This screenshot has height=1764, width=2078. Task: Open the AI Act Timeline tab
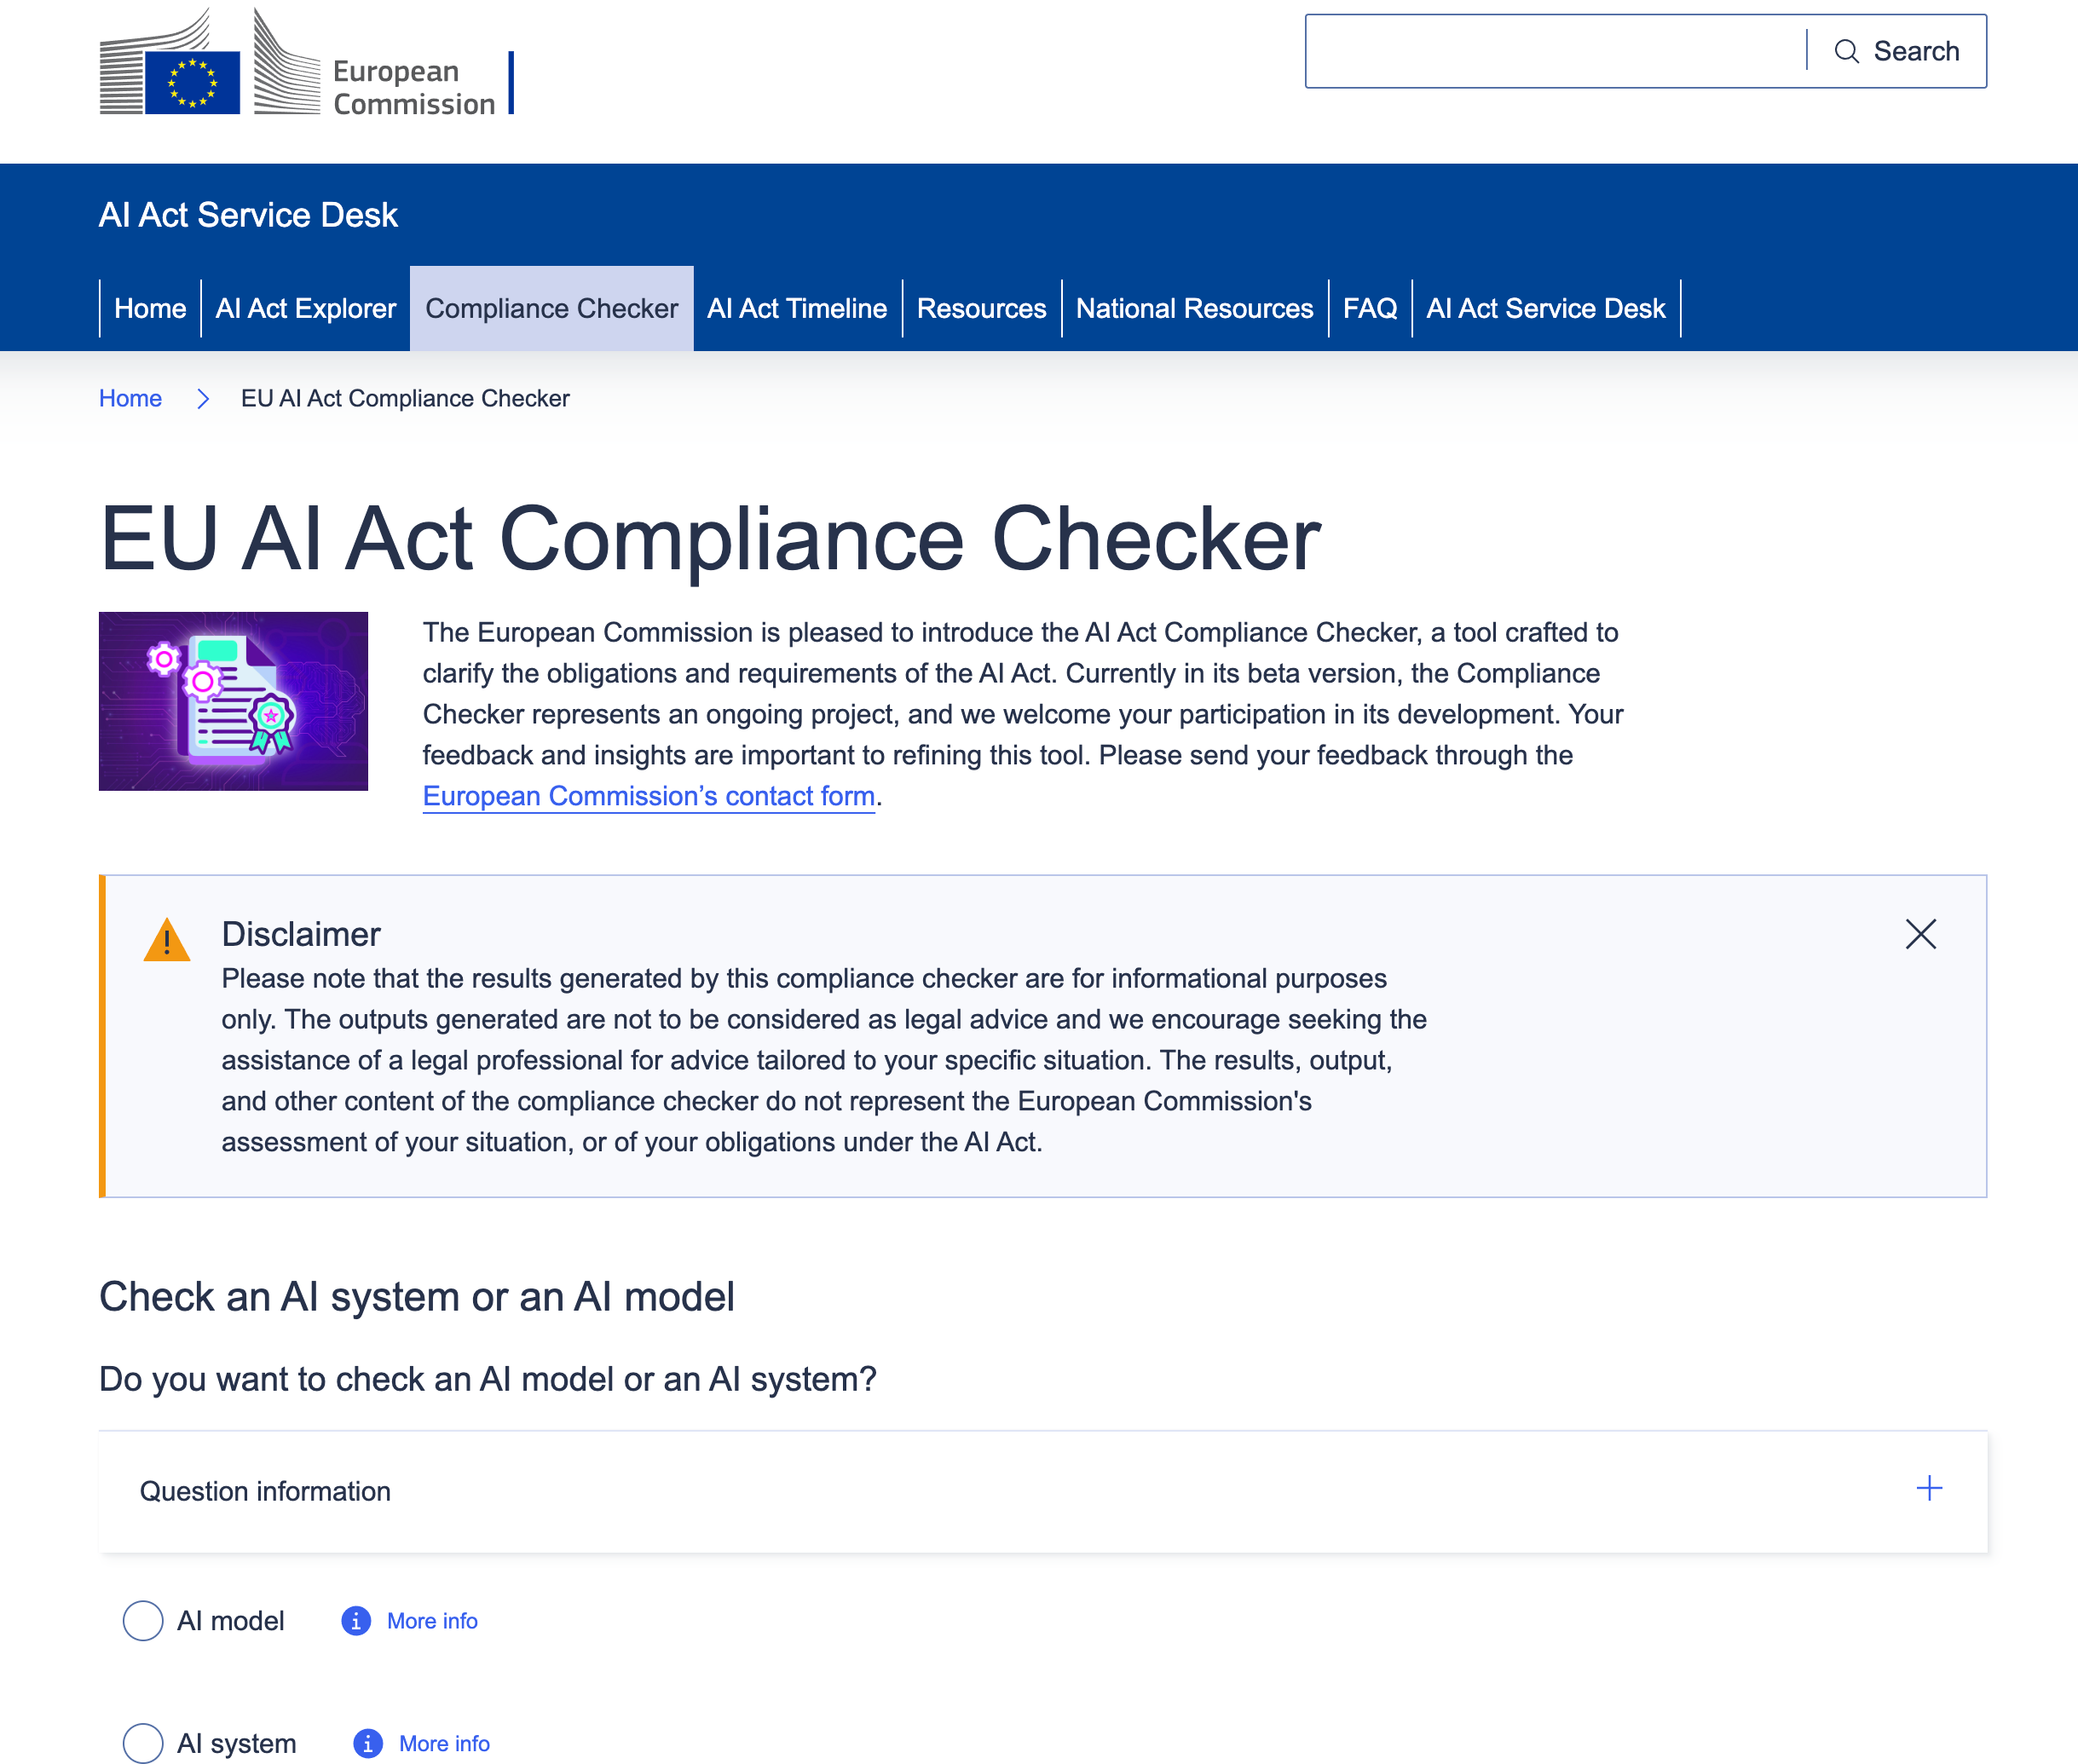(797, 308)
